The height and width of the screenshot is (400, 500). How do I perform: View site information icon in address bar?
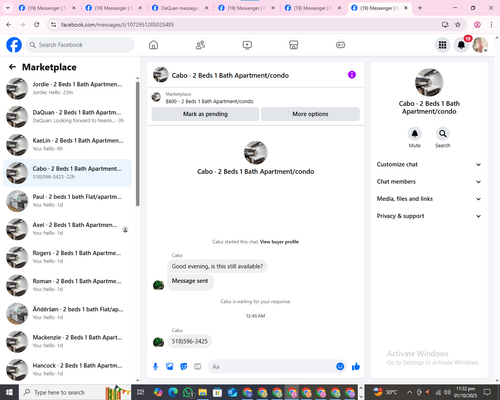click(53, 24)
